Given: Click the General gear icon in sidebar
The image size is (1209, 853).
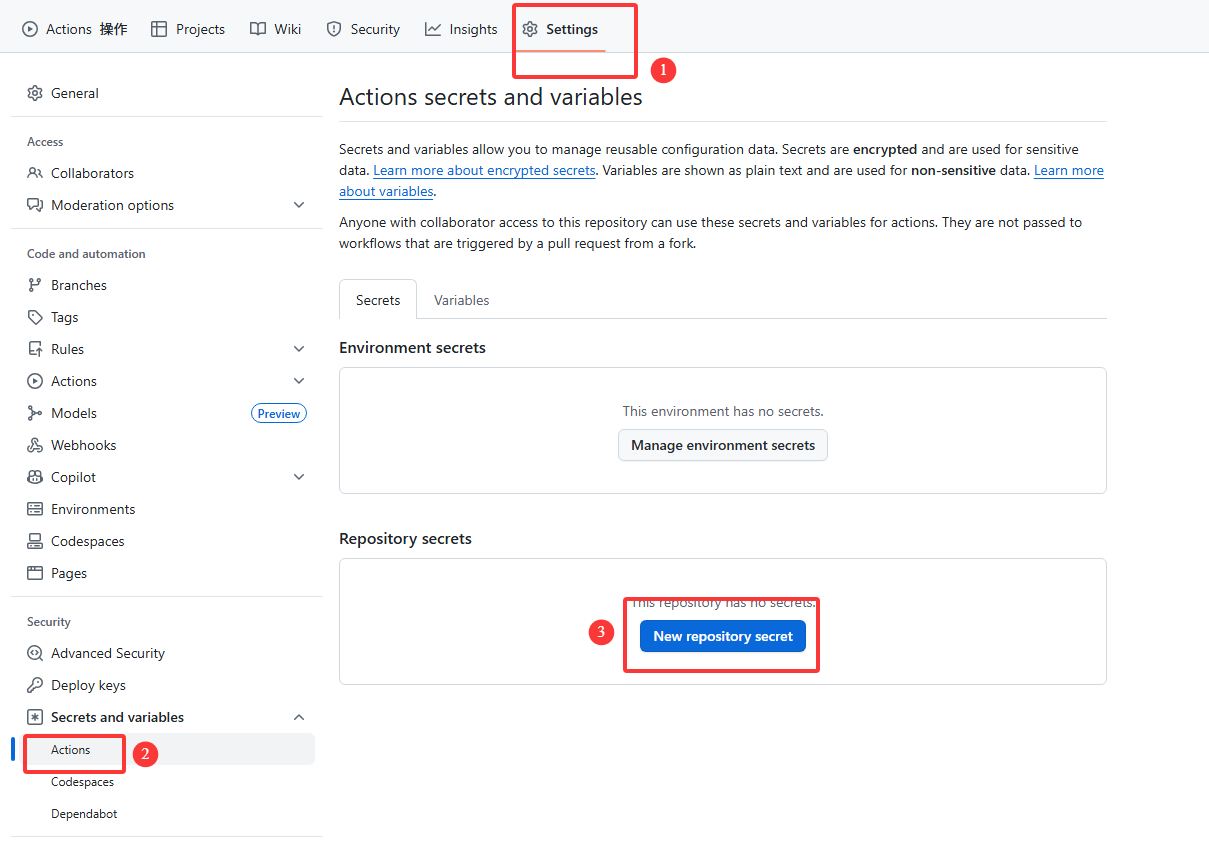Looking at the screenshot, I should (x=35, y=93).
